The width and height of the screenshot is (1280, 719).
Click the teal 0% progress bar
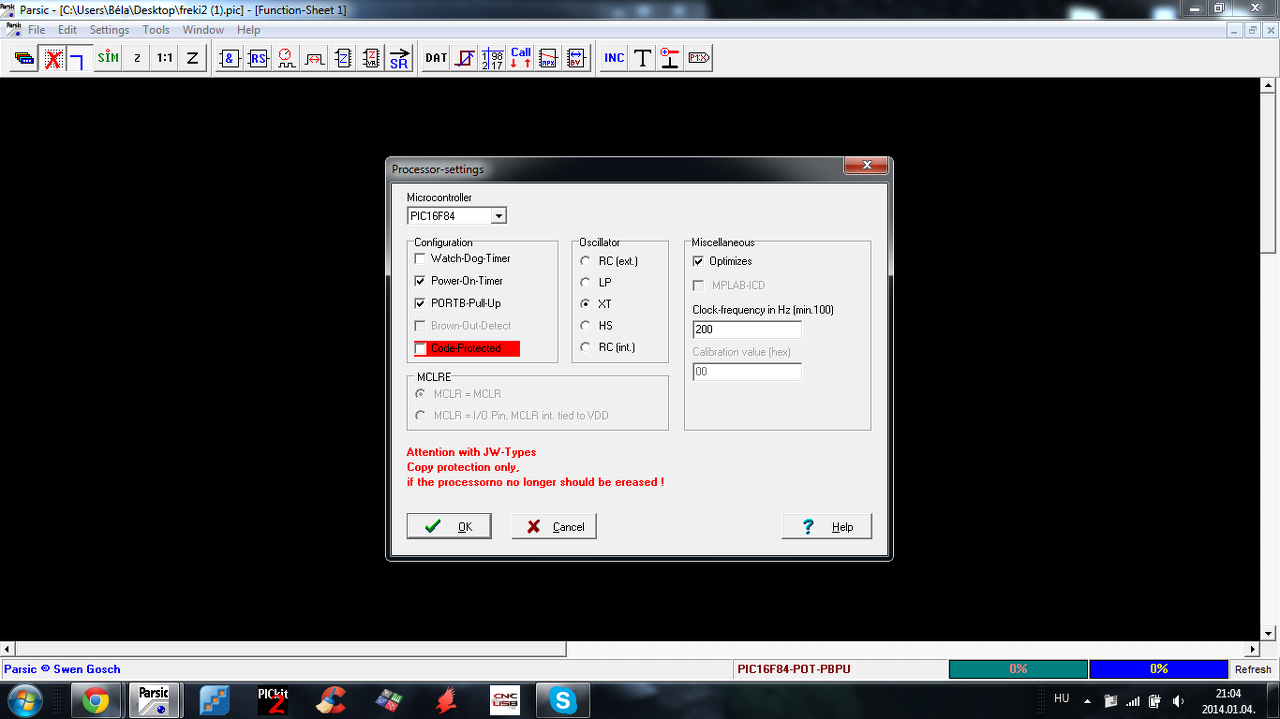[1018, 669]
